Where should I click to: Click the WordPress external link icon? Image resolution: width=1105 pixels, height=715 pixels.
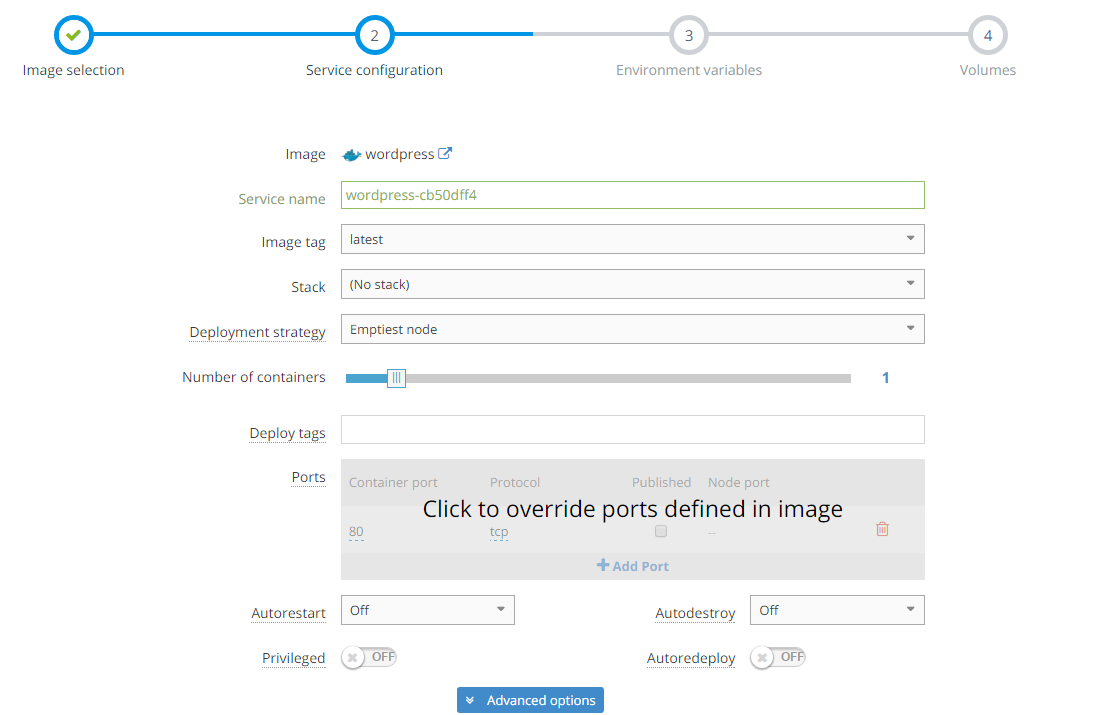[x=445, y=154]
